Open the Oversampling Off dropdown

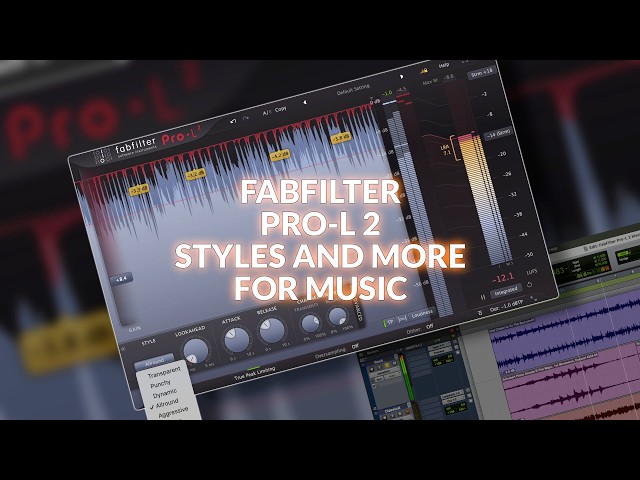coord(355,347)
